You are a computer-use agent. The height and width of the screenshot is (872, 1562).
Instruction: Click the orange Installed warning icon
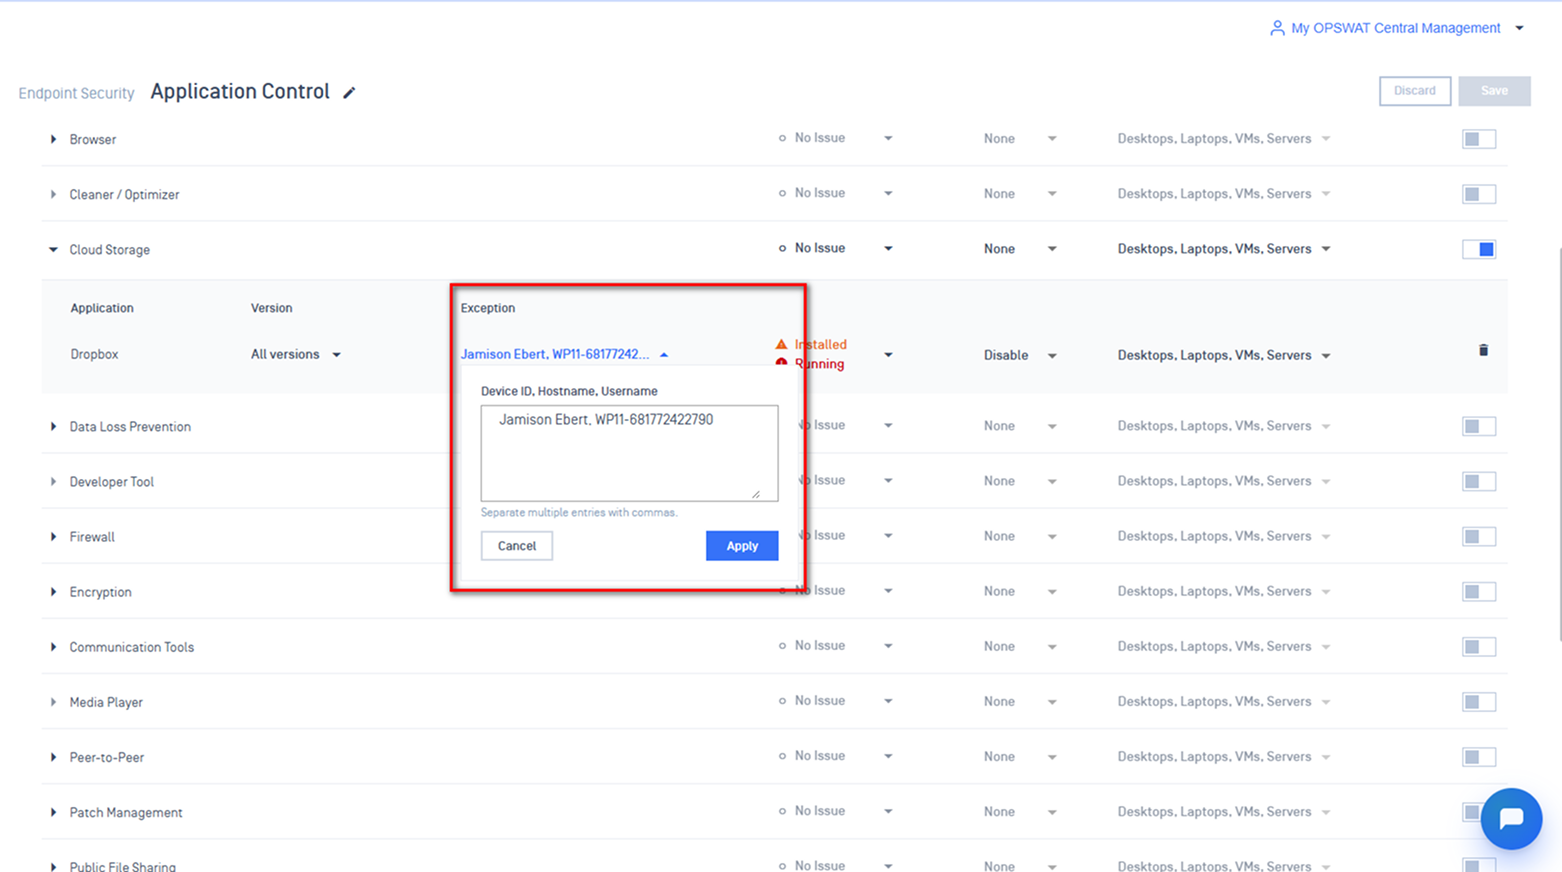click(781, 344)
